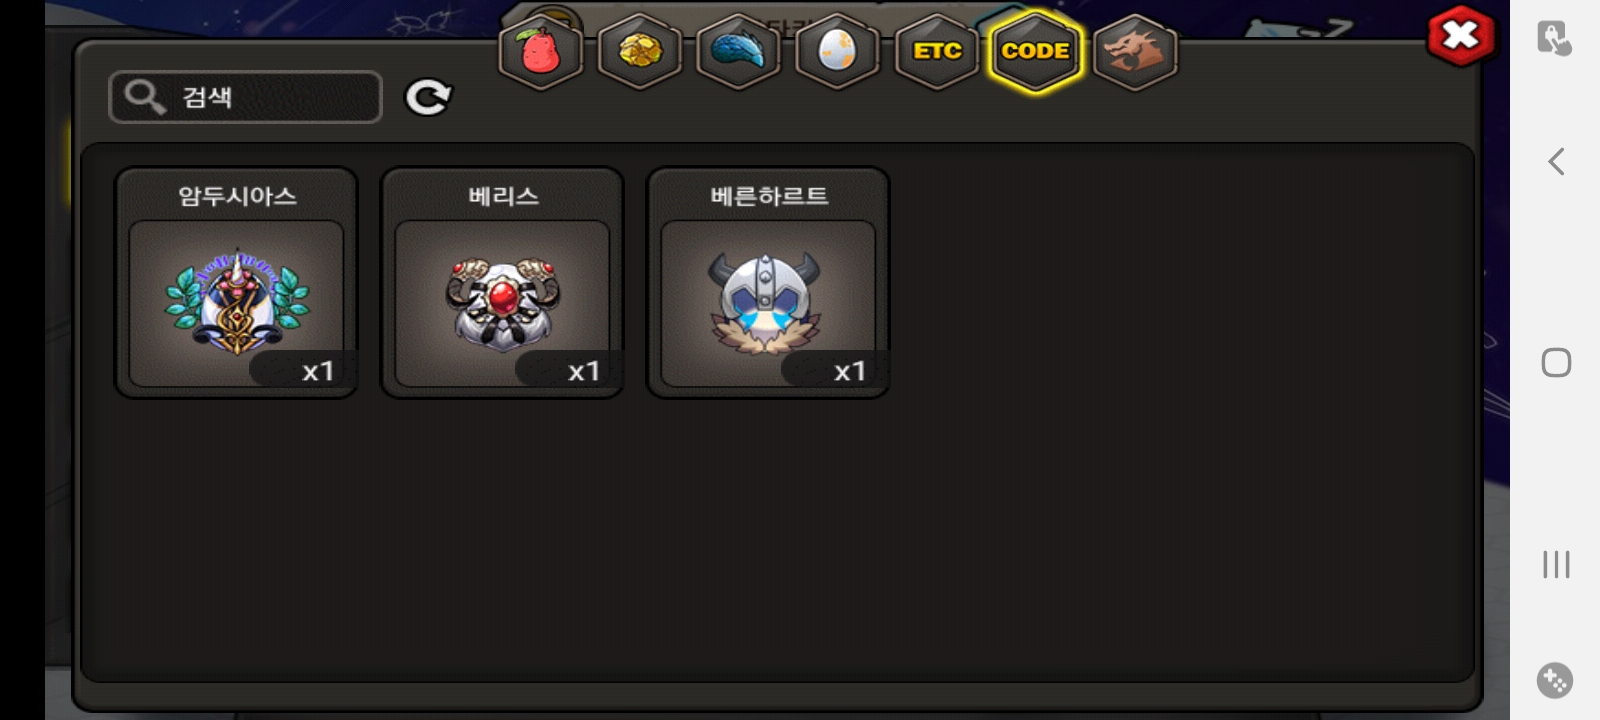The height and width of the screenshot is (720, 1600).
Task: Click the refresh arrow icon
Action: click(428, 97)
